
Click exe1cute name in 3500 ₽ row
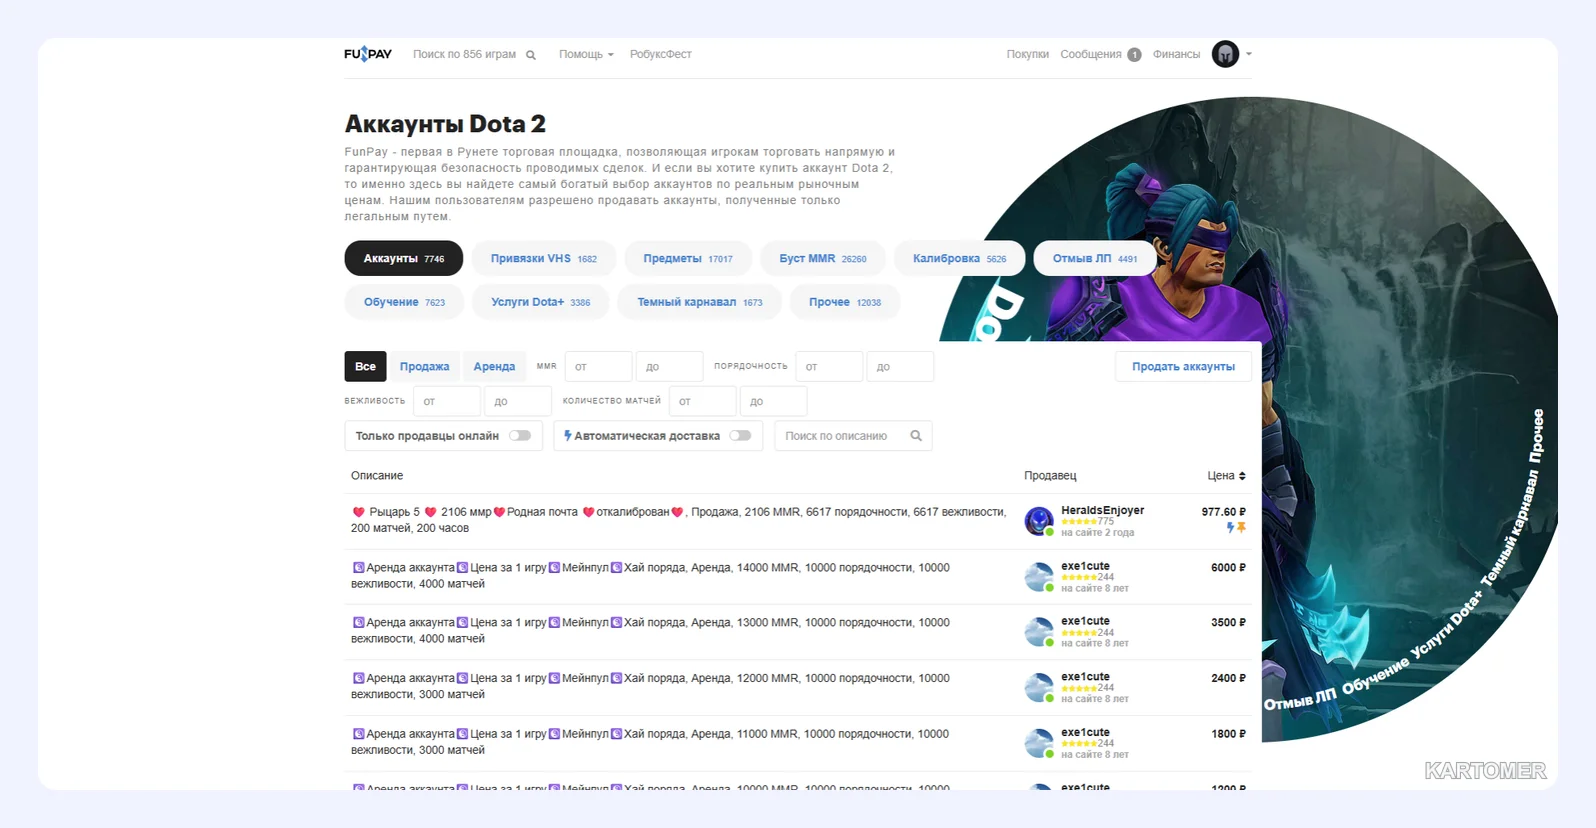pos(1085,621)
